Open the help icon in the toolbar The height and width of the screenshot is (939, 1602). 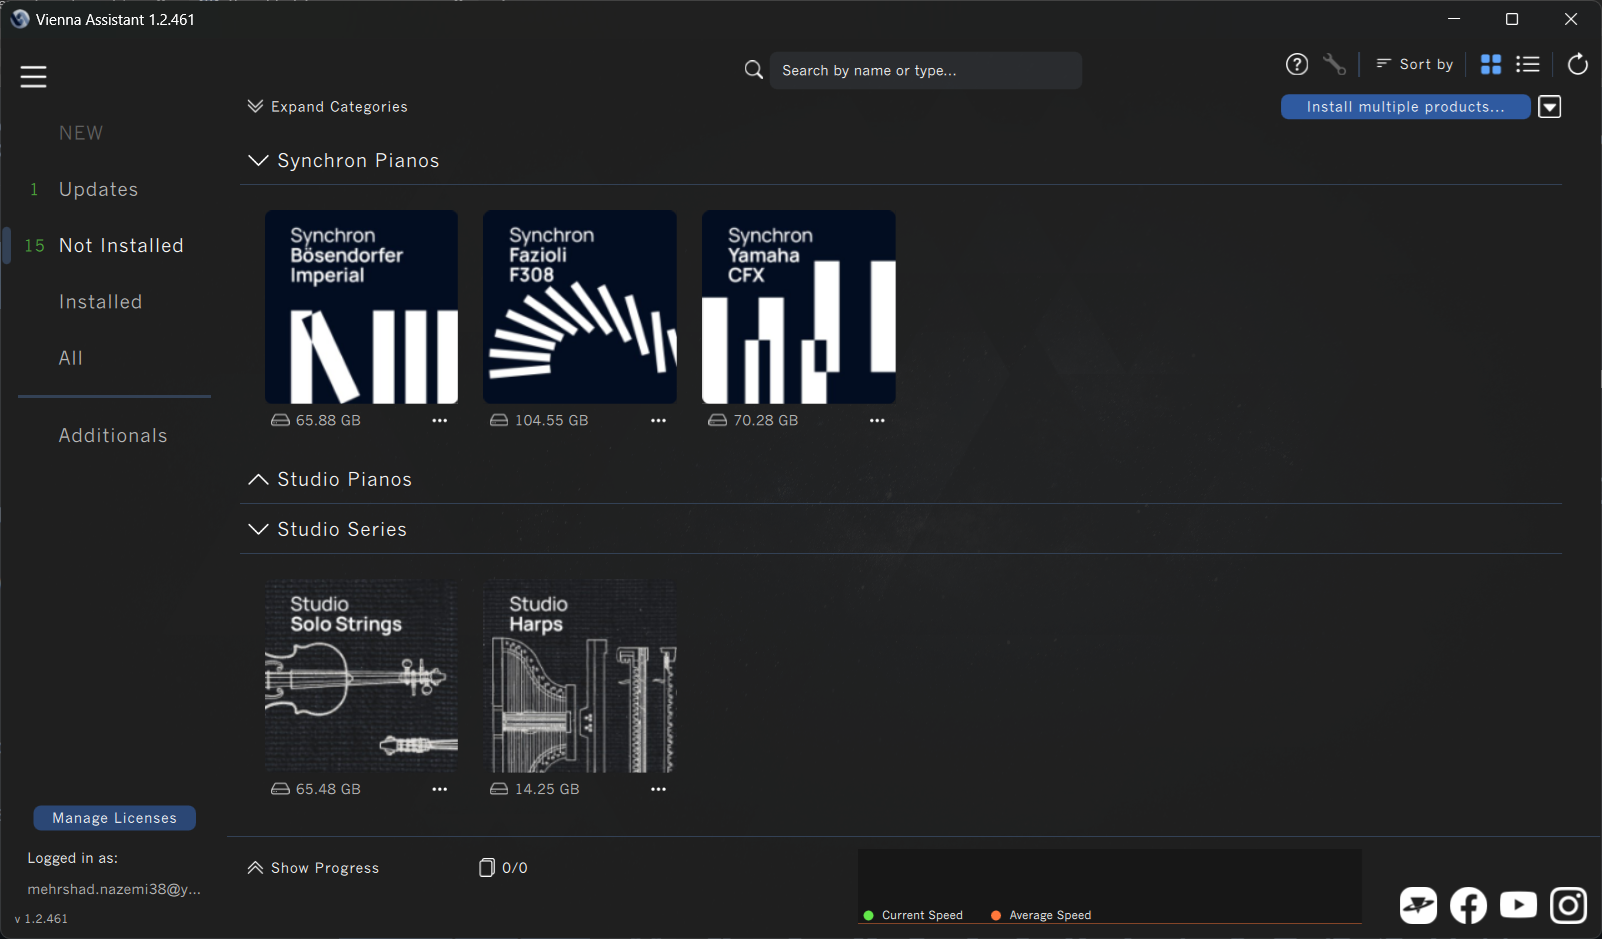[x=1296, y=63]
